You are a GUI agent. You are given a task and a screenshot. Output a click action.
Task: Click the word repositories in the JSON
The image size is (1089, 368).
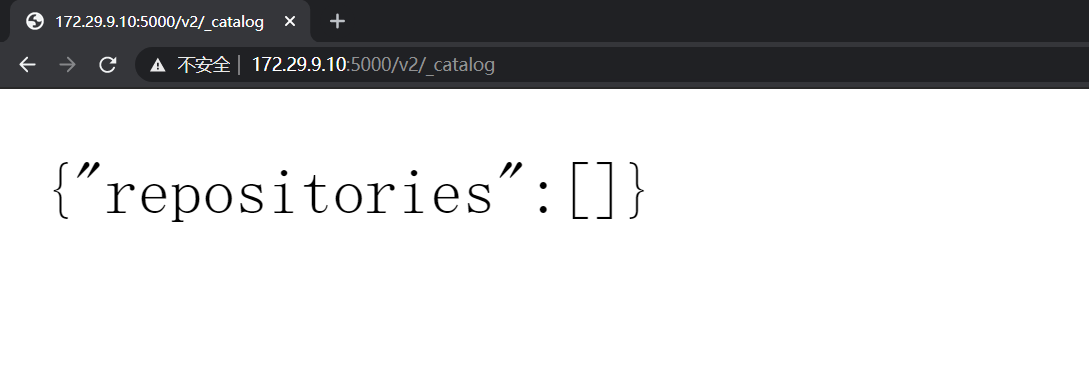[298, 194]
